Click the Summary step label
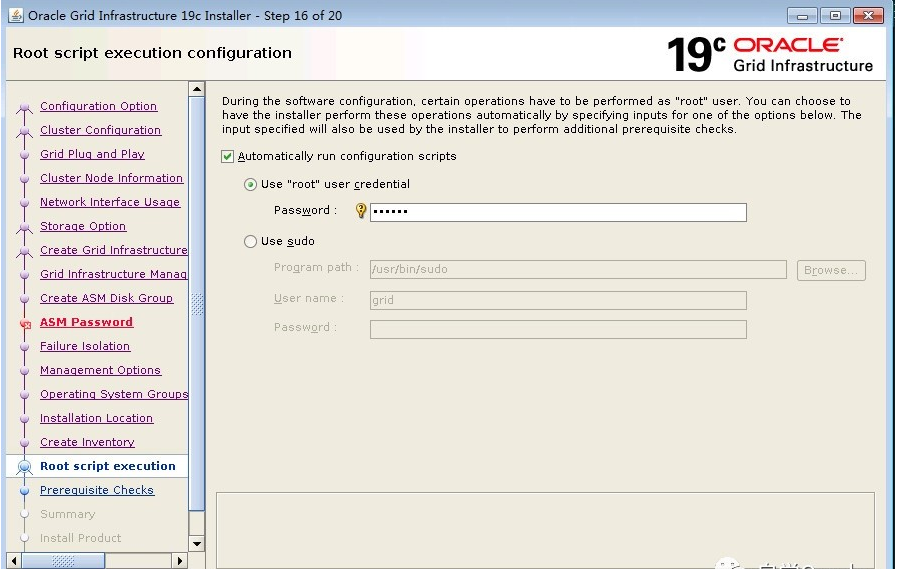 click(x=68, y=514)
